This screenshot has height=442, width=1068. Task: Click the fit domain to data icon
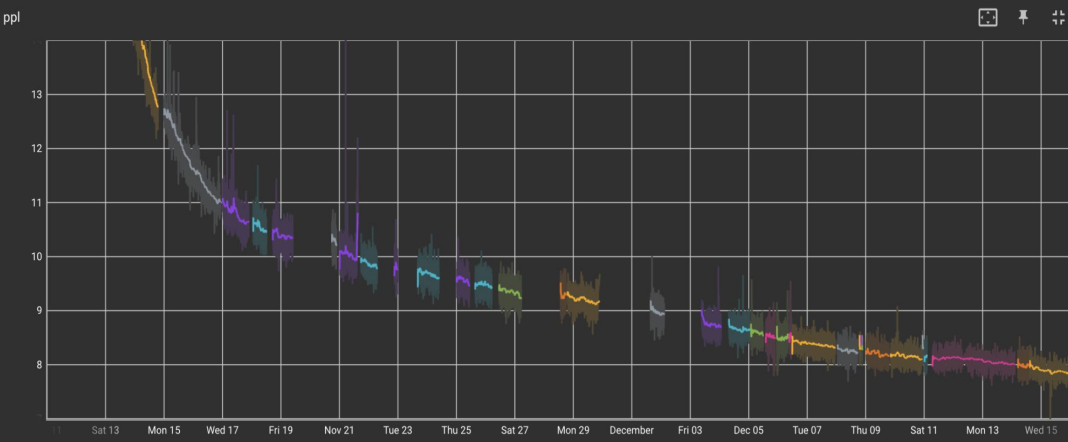click(988, 18)
